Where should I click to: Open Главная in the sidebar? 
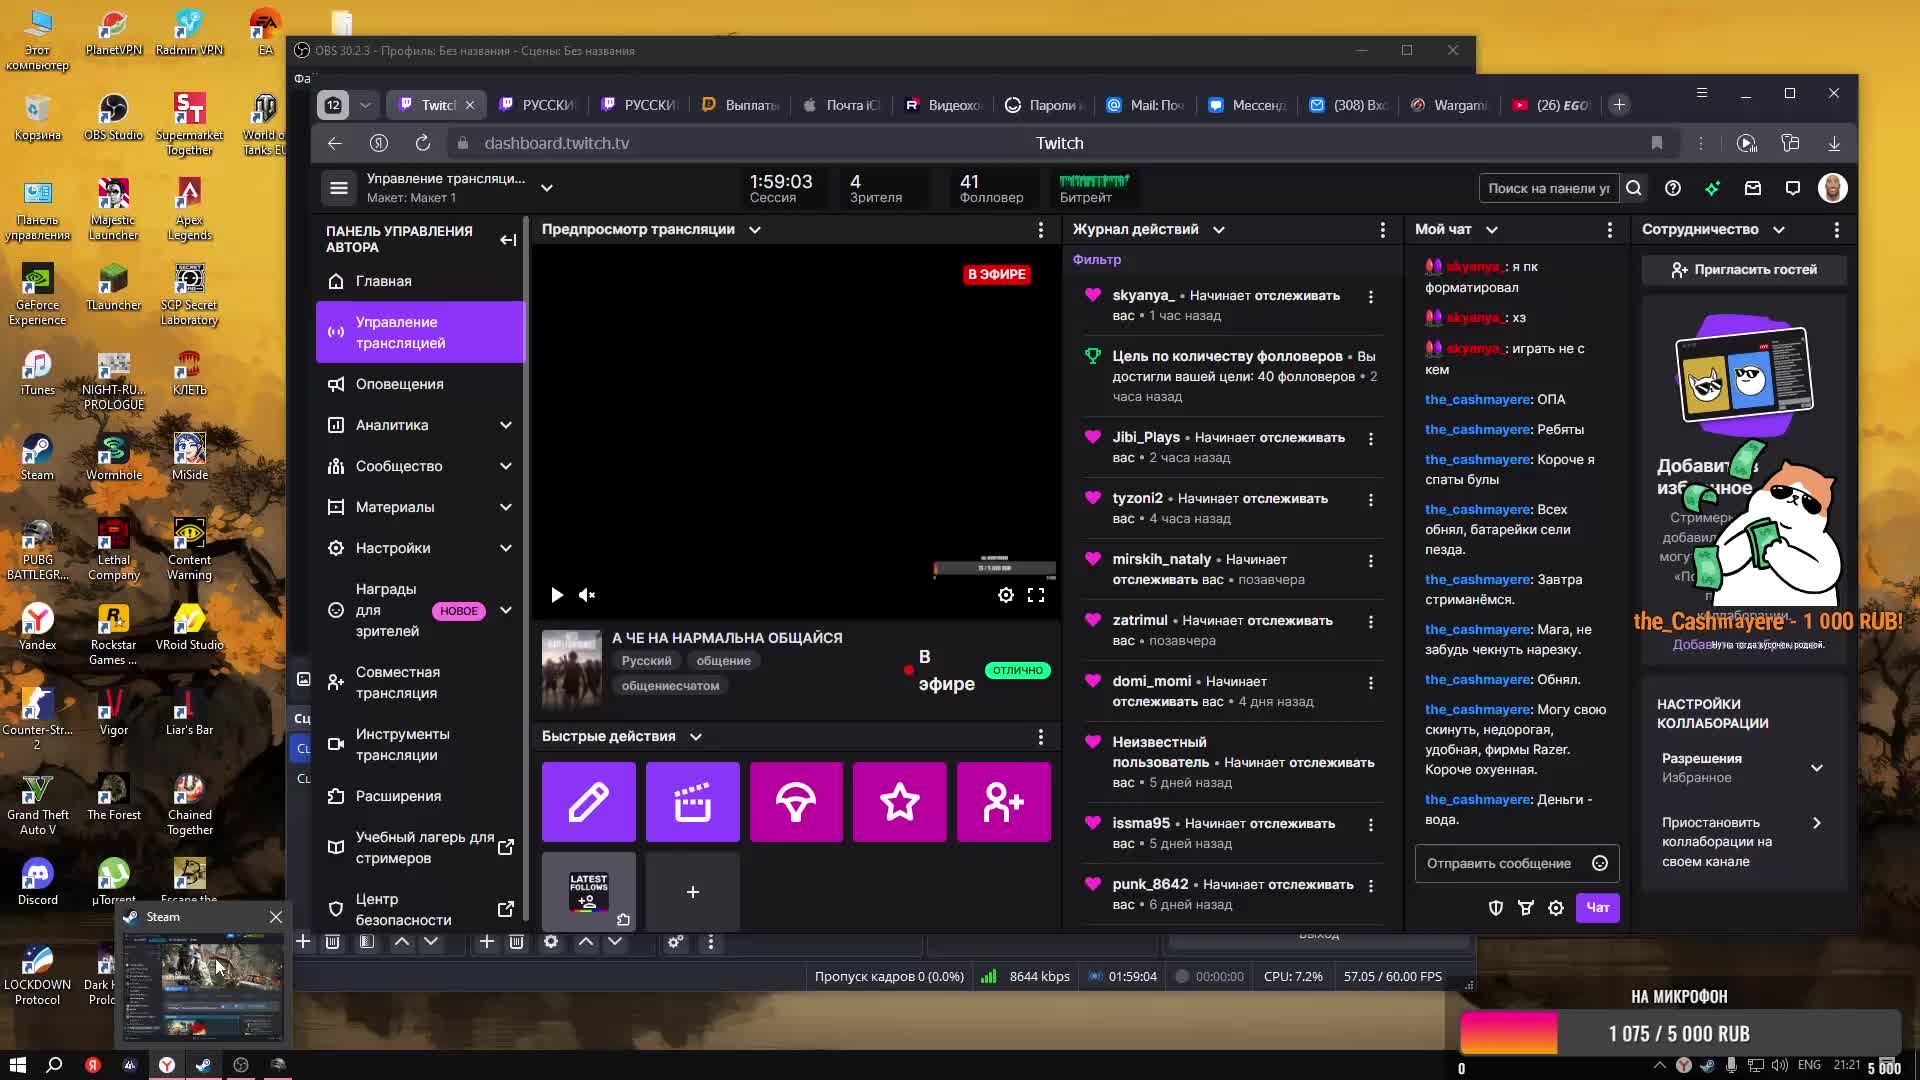[x=420, y=281]
